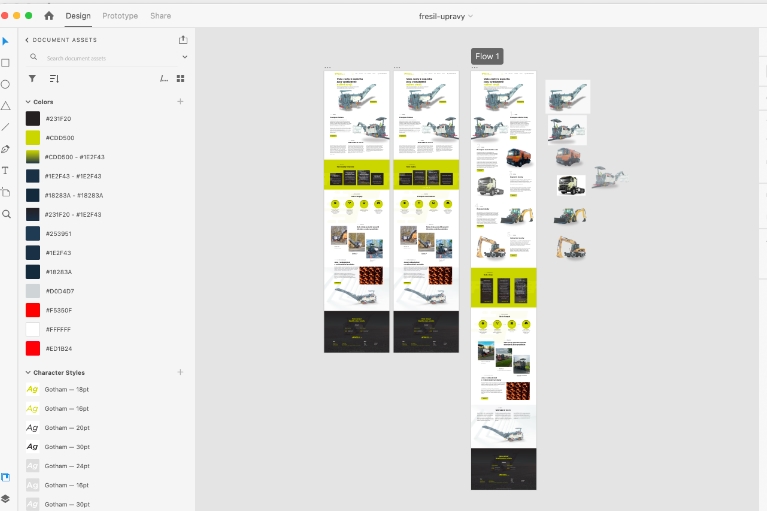Choose the Polygon tool
The image size is (767, 511).
click(x=6, y=106)
